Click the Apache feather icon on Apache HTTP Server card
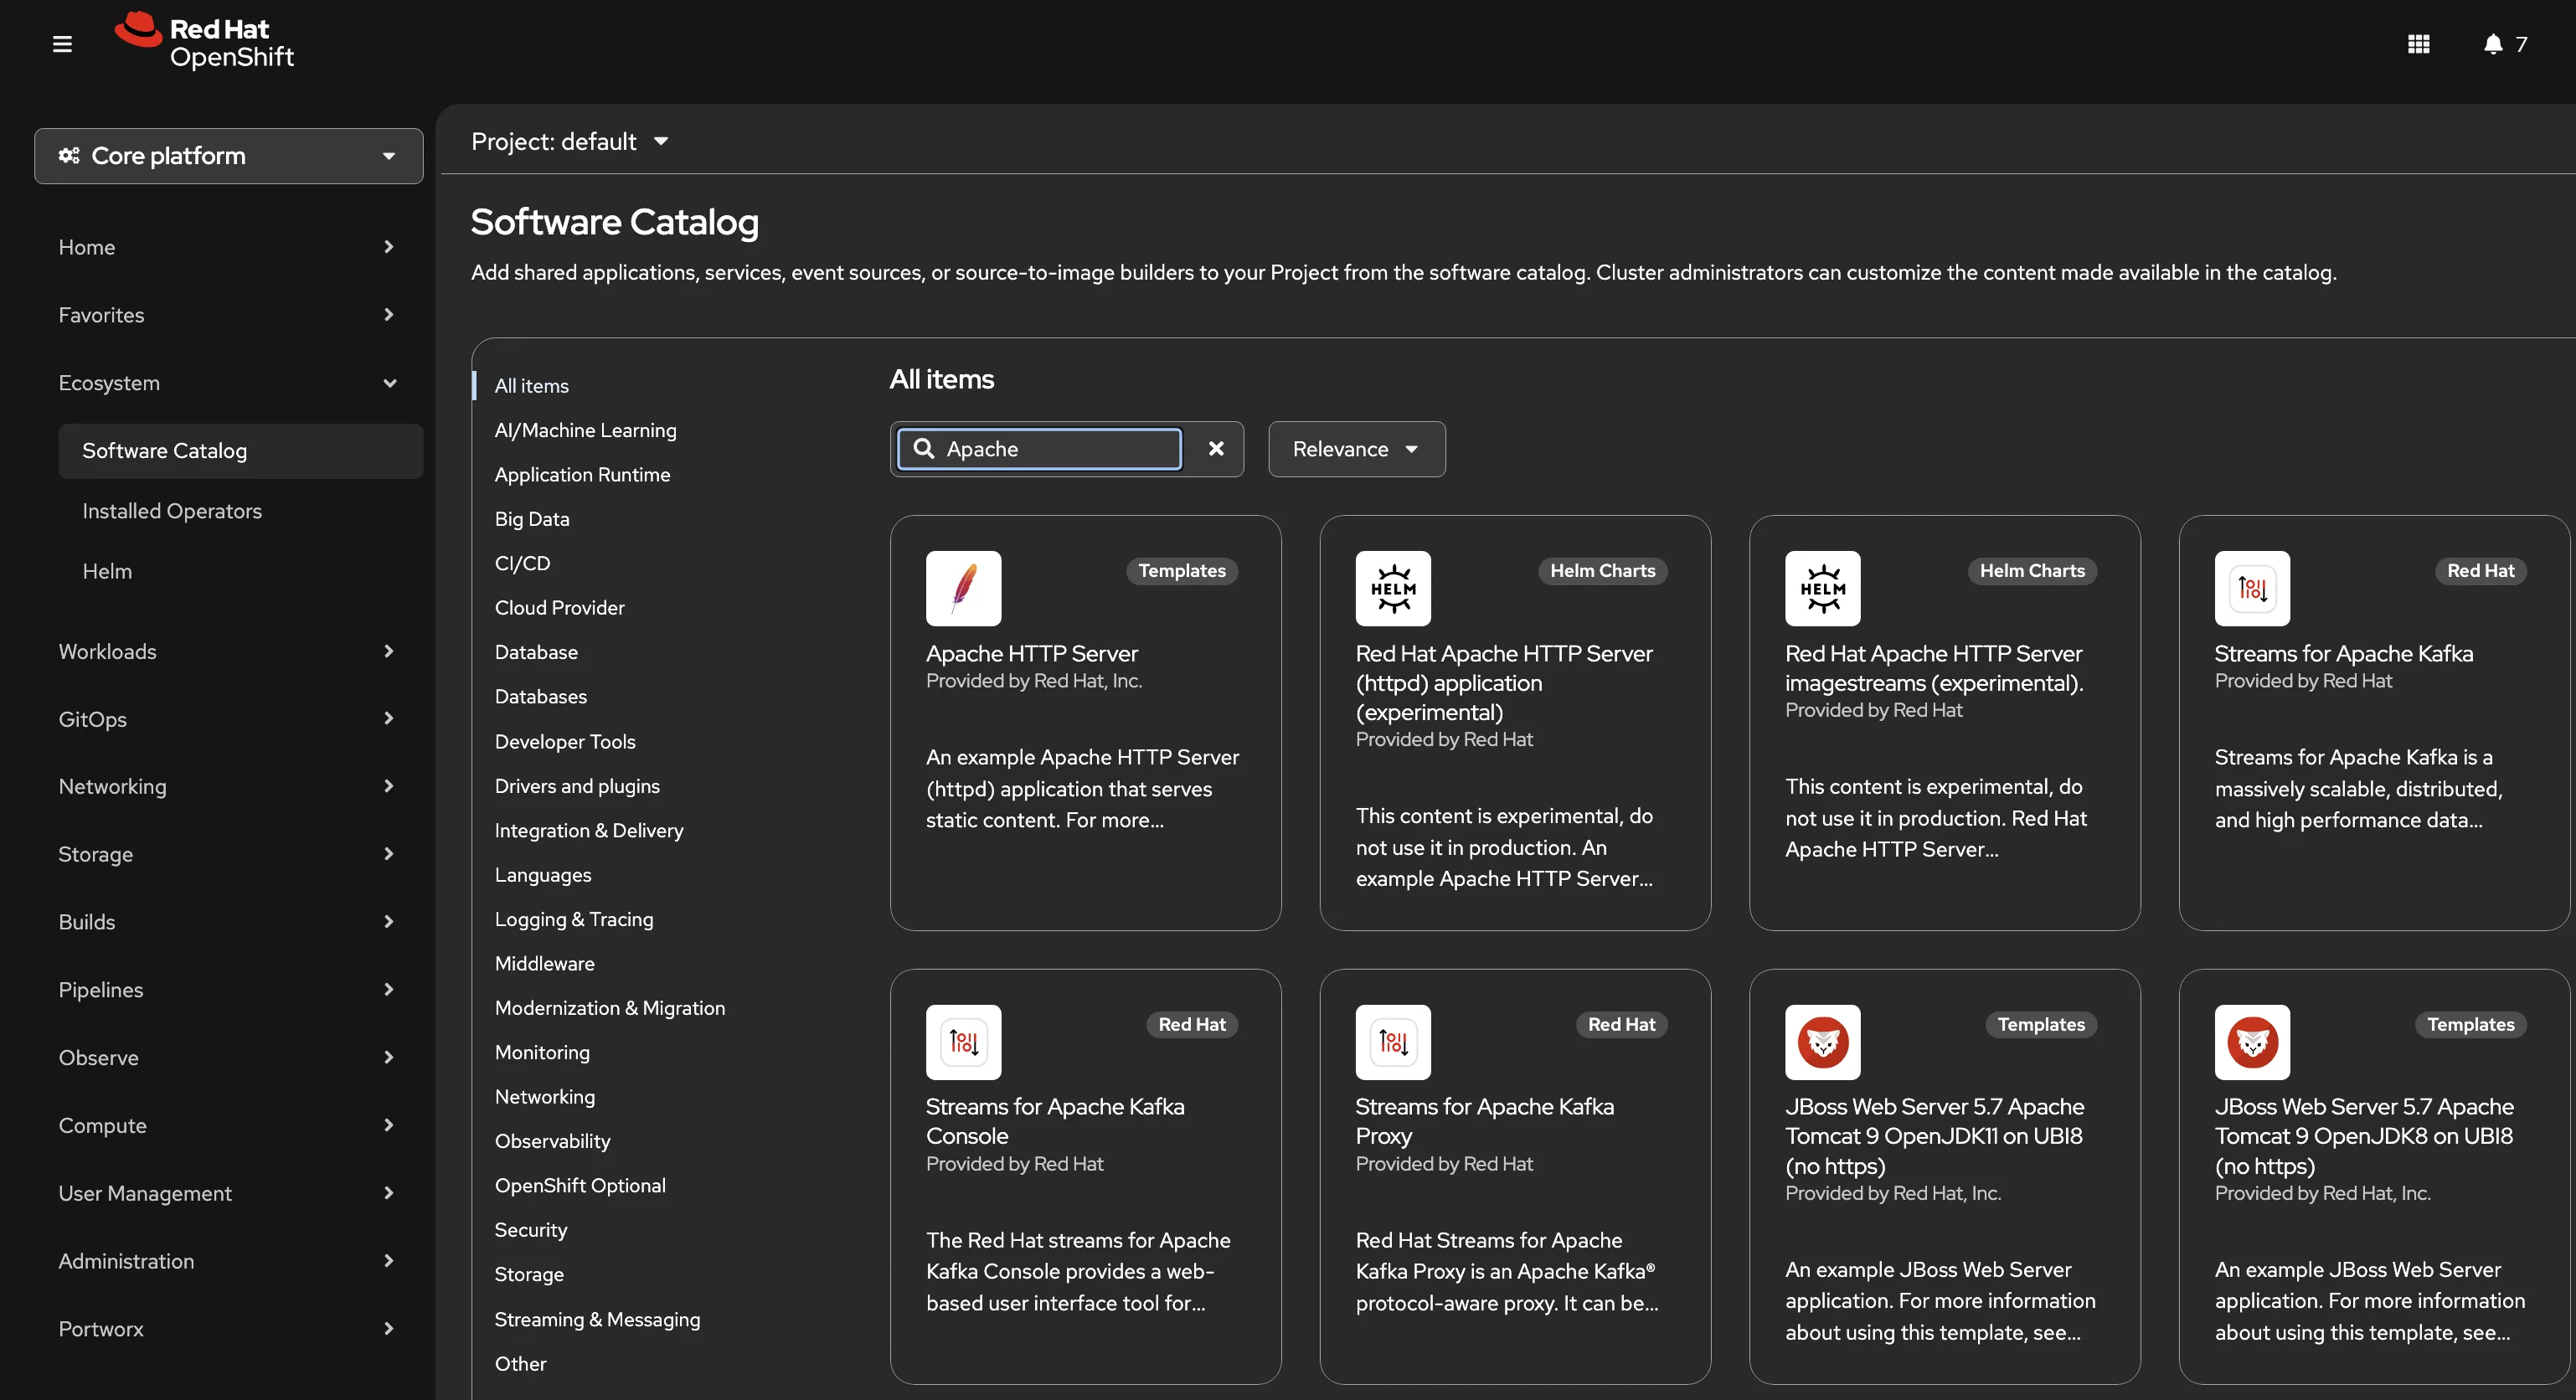Screen dimensions: 2576x1400 click(x=963, y=588)
